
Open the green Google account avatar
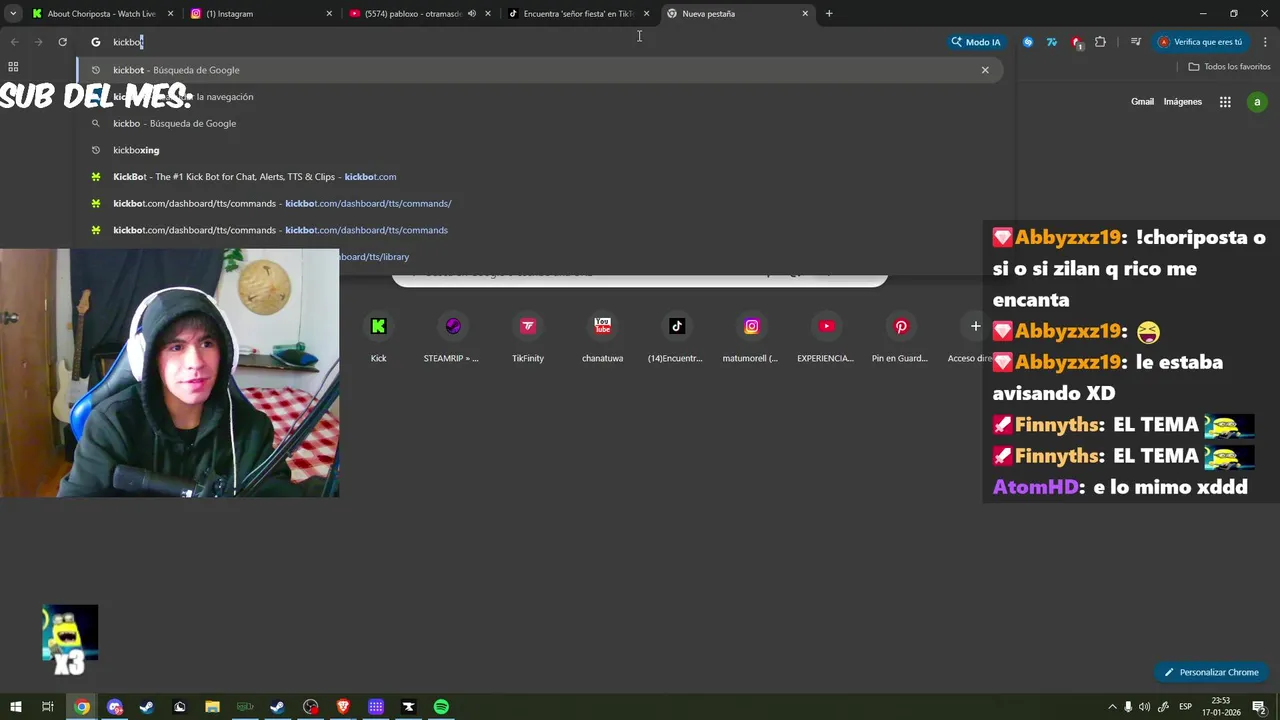1257,102
